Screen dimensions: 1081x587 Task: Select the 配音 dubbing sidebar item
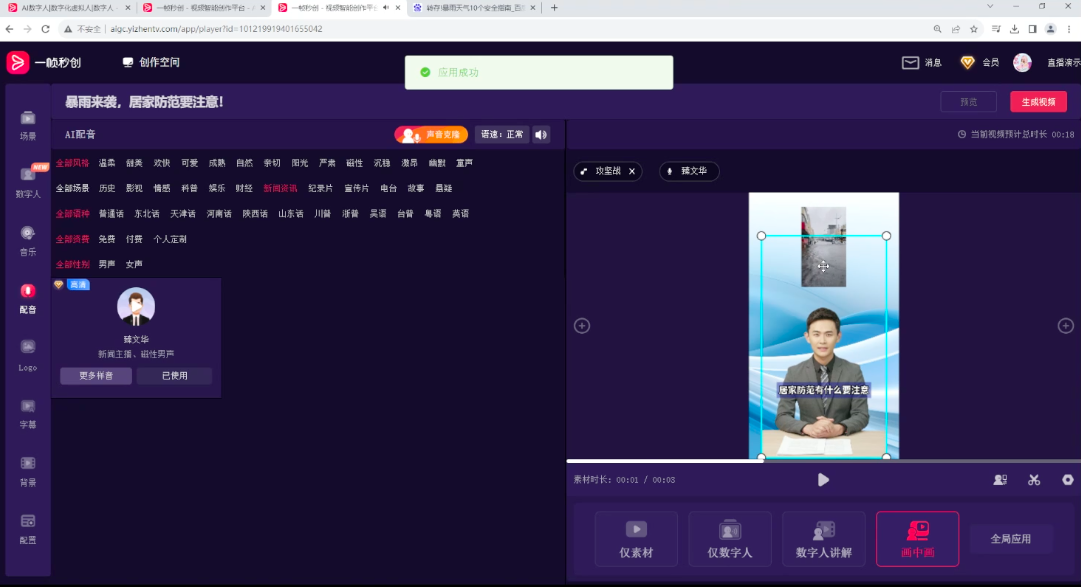coord(28,299)
